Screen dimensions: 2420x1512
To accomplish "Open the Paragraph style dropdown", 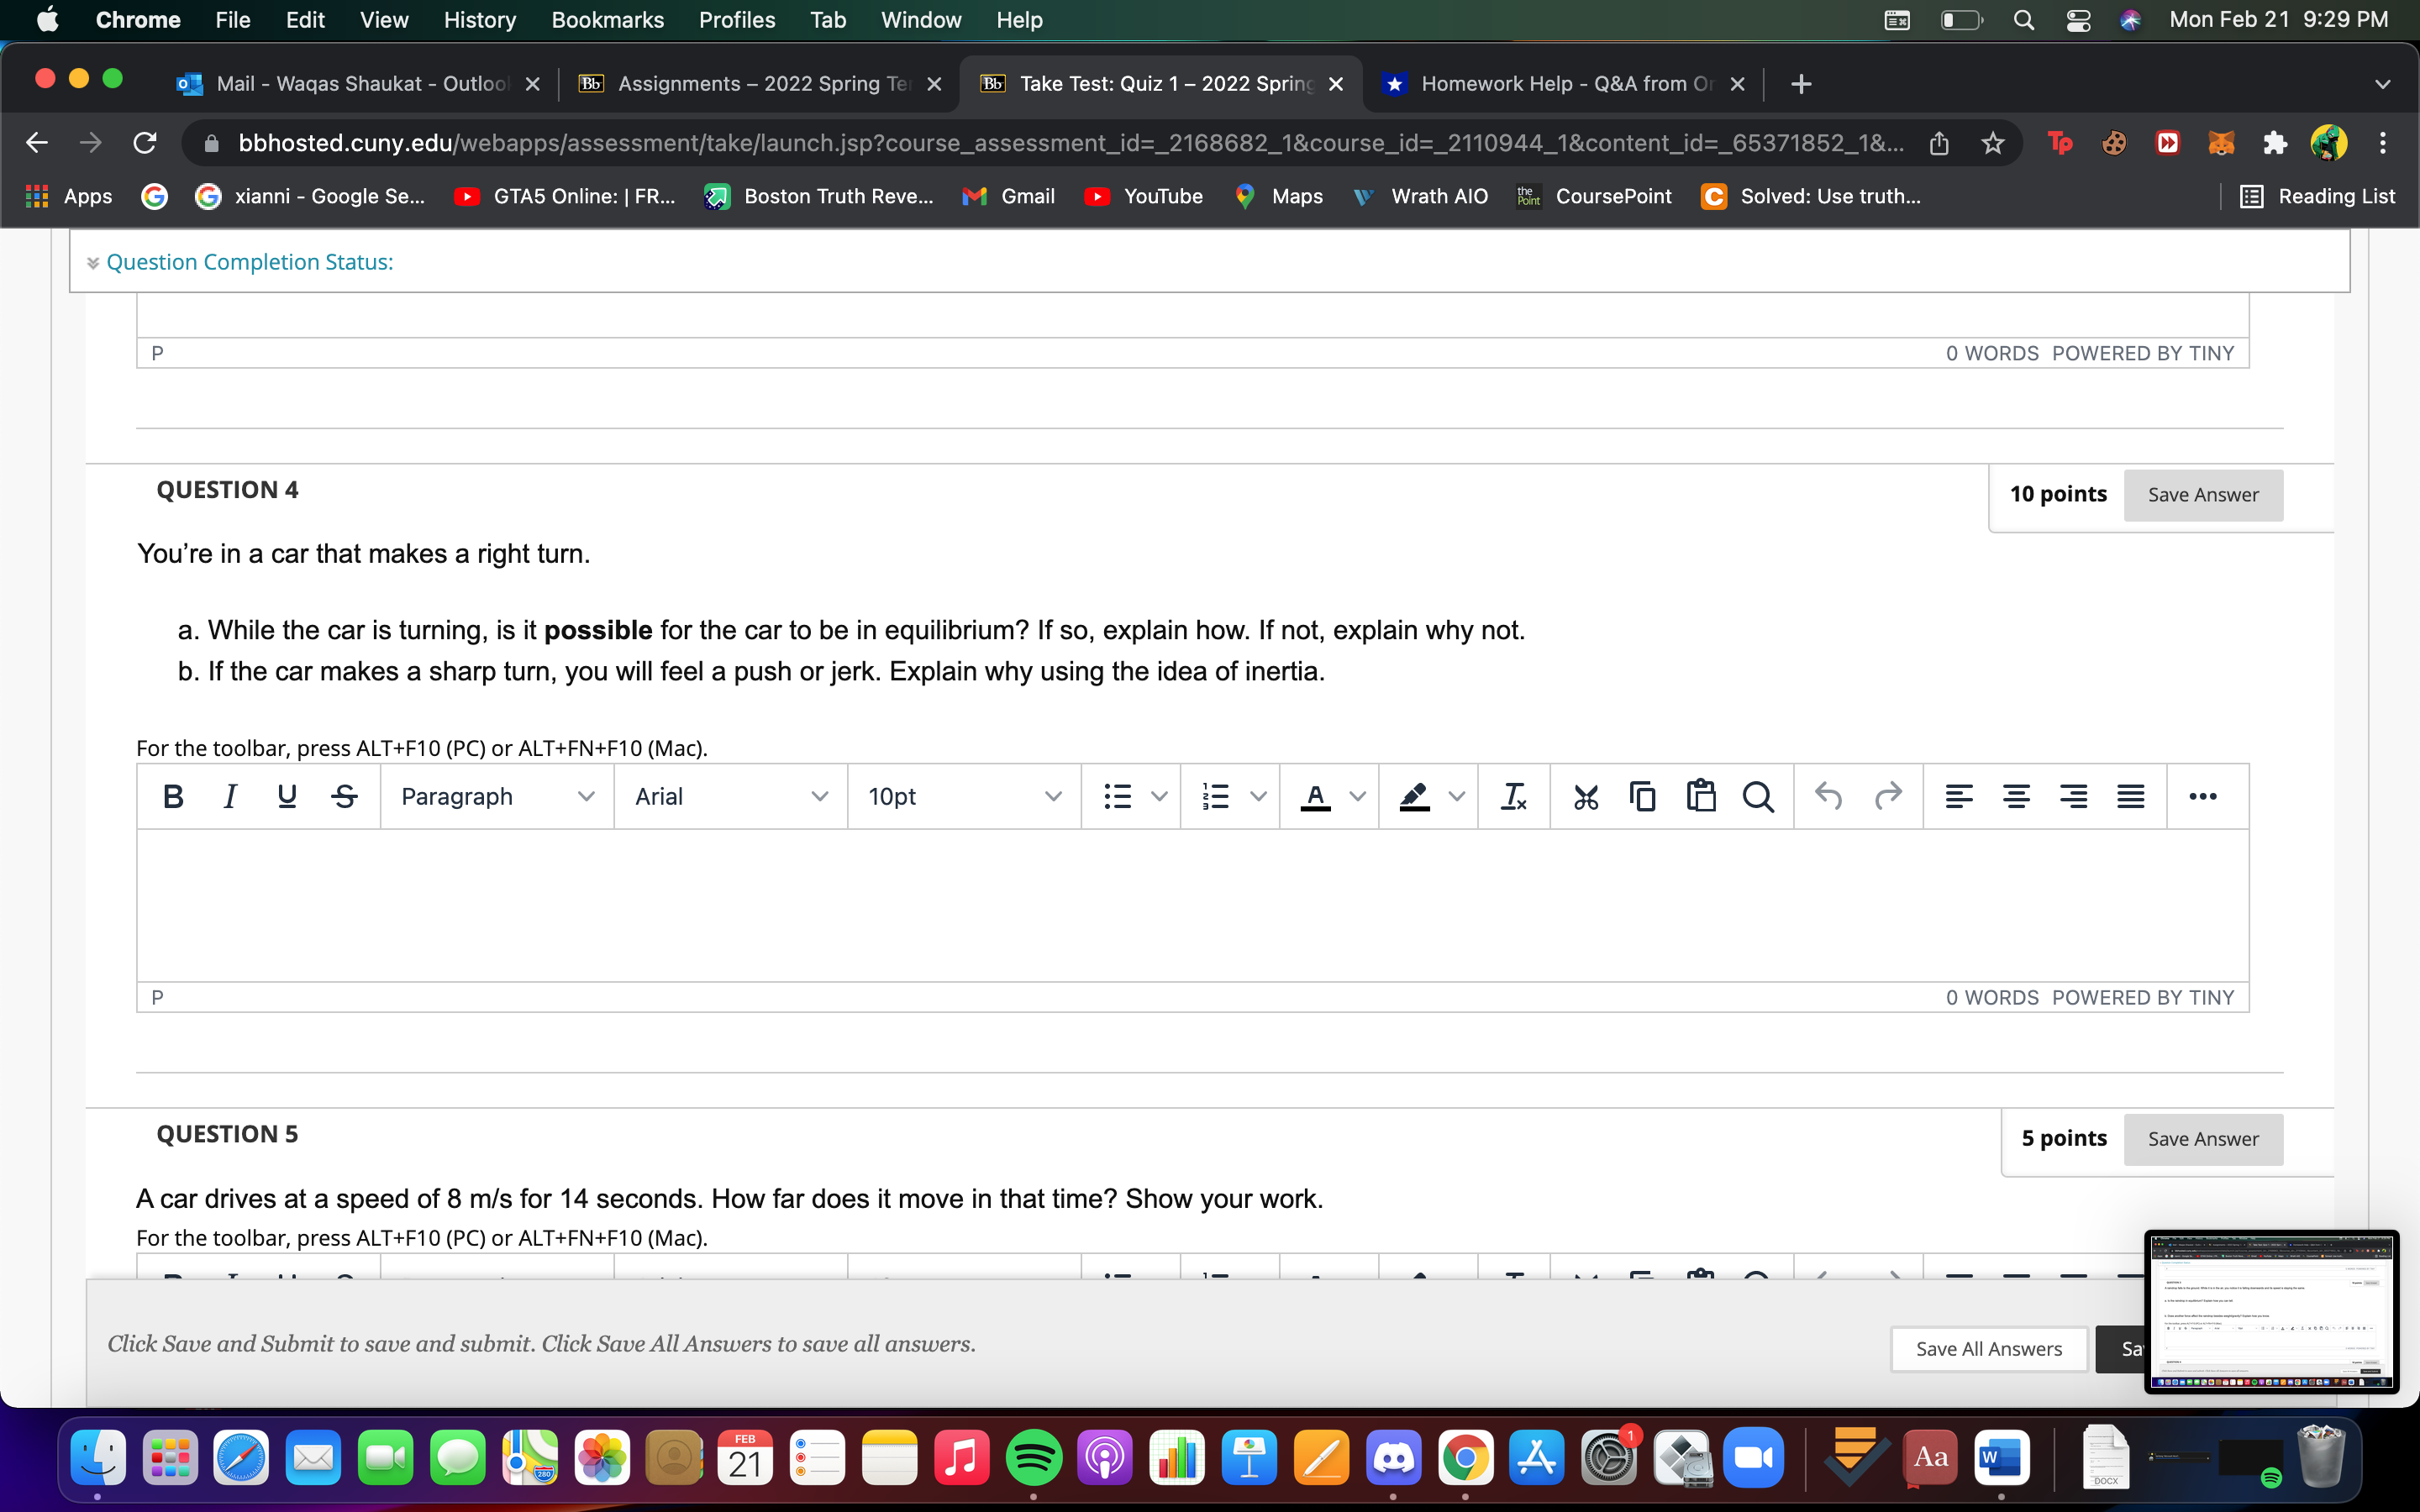I will [497, 796].
